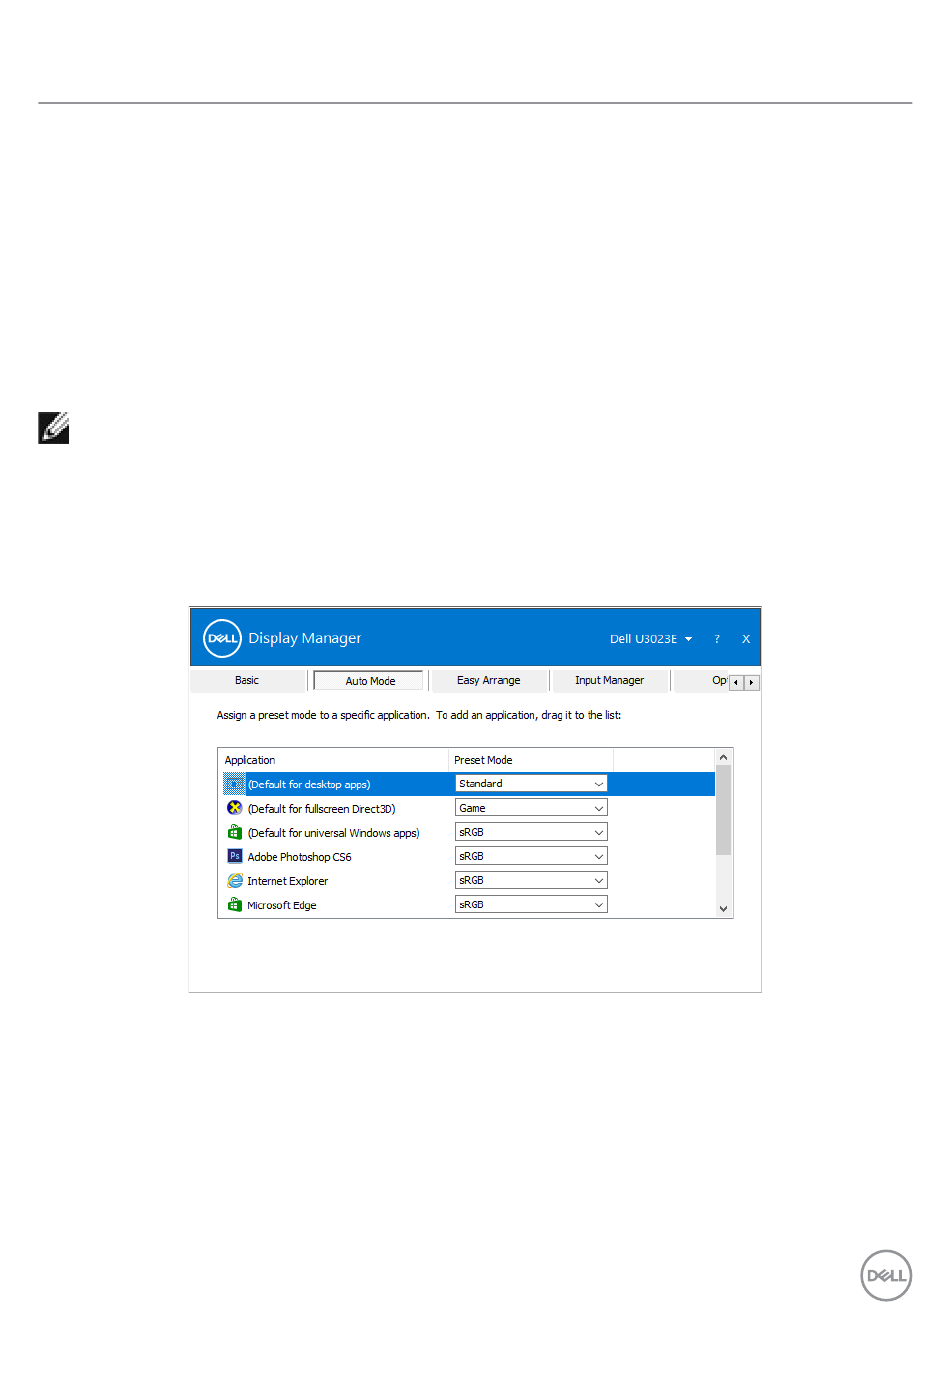Click the Preset Mode column header
Viewport: 950px width, 1374px height.
click(x=531, y=760)
